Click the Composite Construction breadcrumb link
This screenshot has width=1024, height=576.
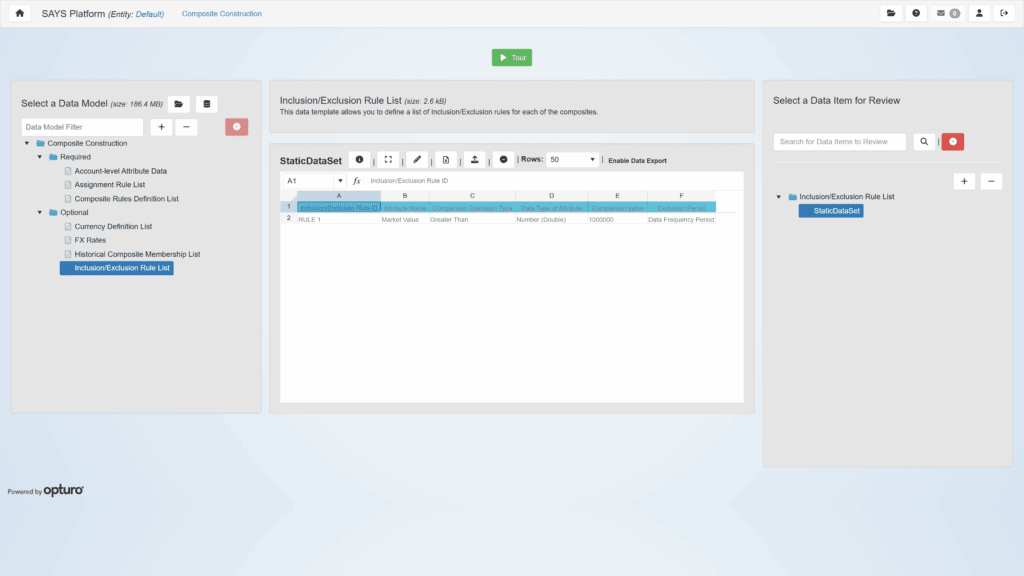tap(222, 14)
